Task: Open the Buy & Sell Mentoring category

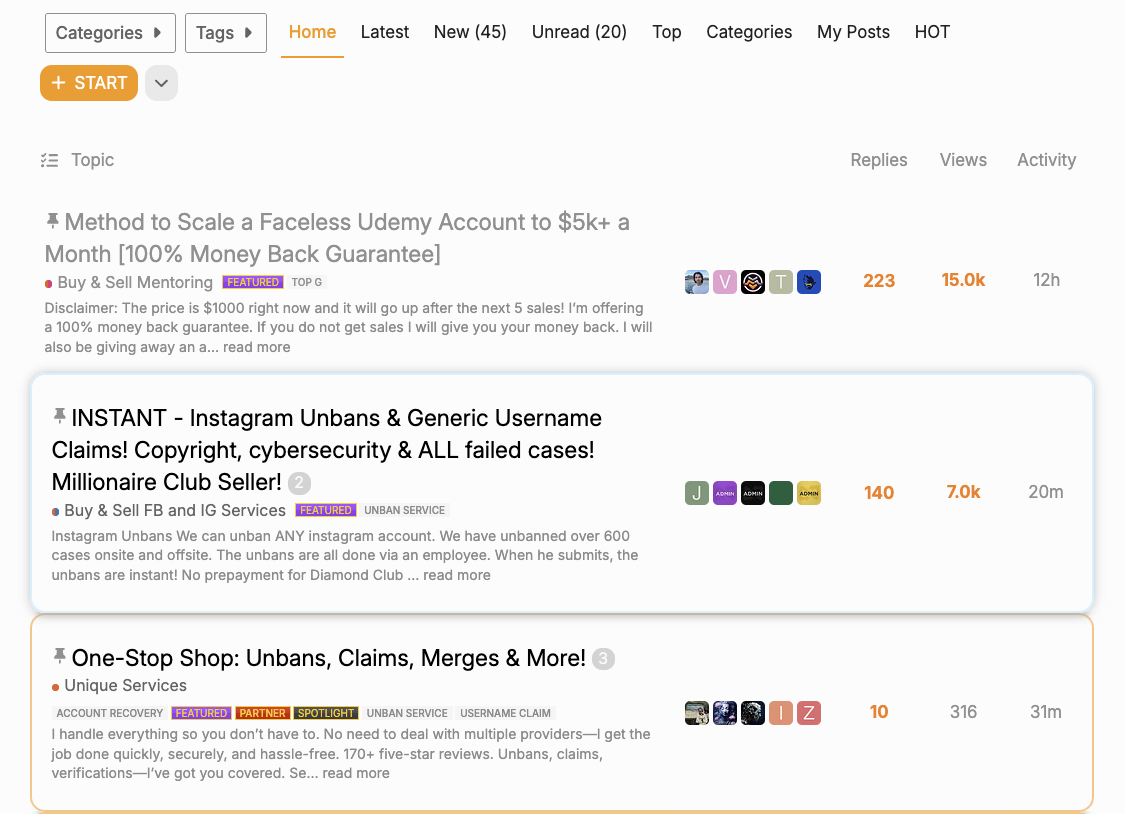Action: tap(135, 283)
